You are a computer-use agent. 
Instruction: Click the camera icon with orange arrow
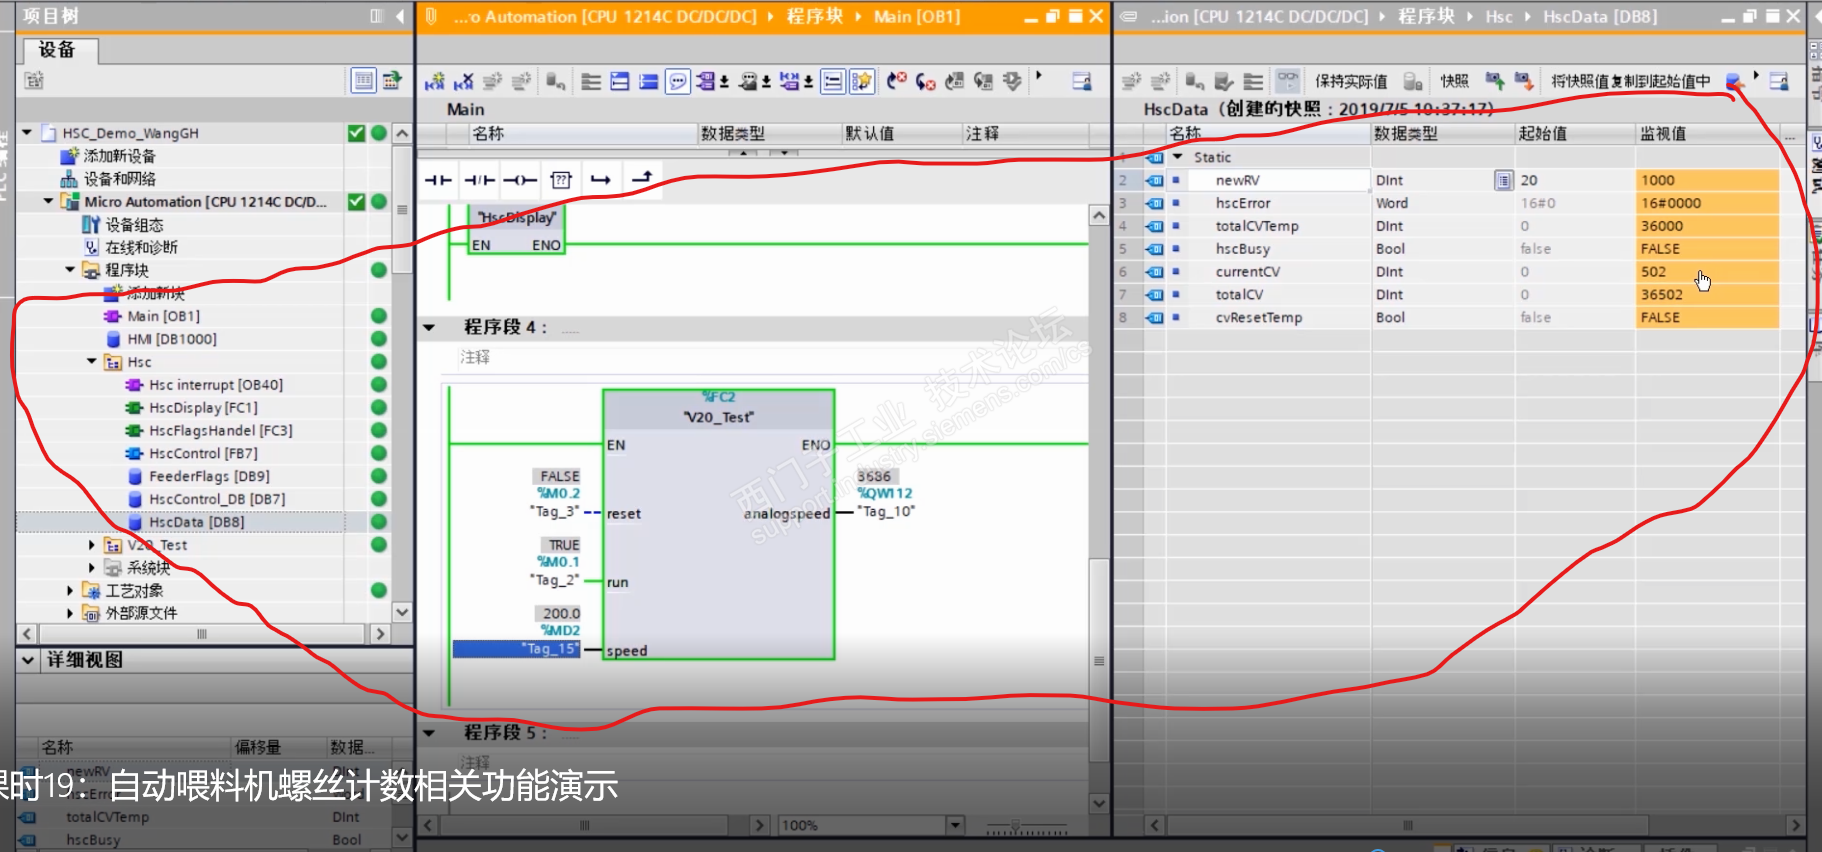point(1524,80)
